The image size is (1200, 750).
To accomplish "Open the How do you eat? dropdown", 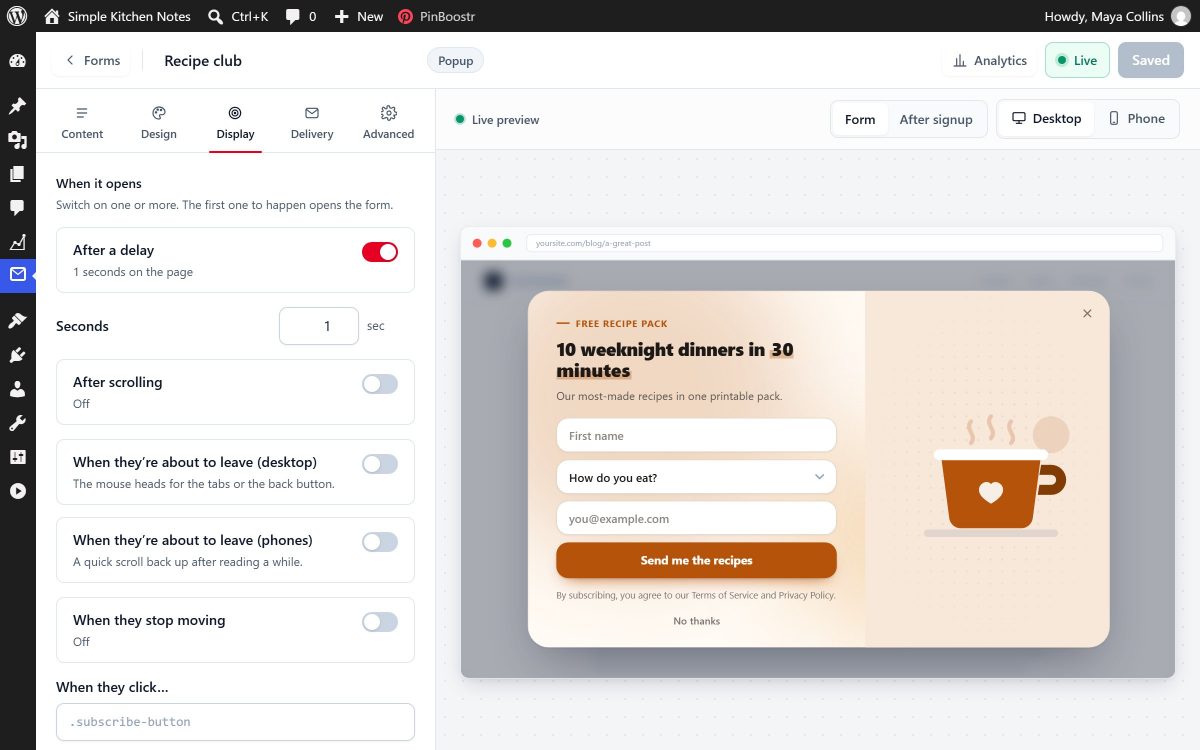I will pos(696,477).
